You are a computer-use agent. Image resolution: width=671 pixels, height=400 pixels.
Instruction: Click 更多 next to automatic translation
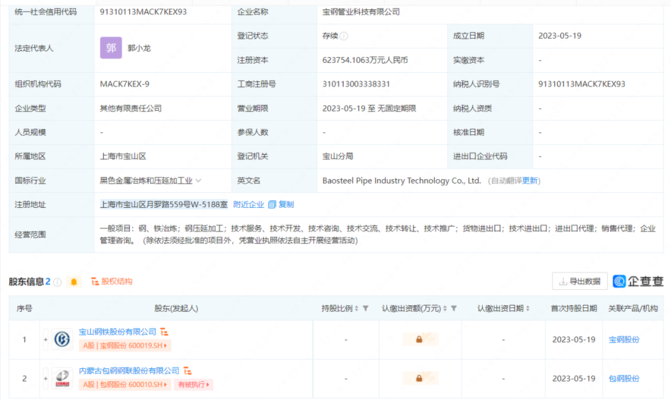[x=531, y=181]
